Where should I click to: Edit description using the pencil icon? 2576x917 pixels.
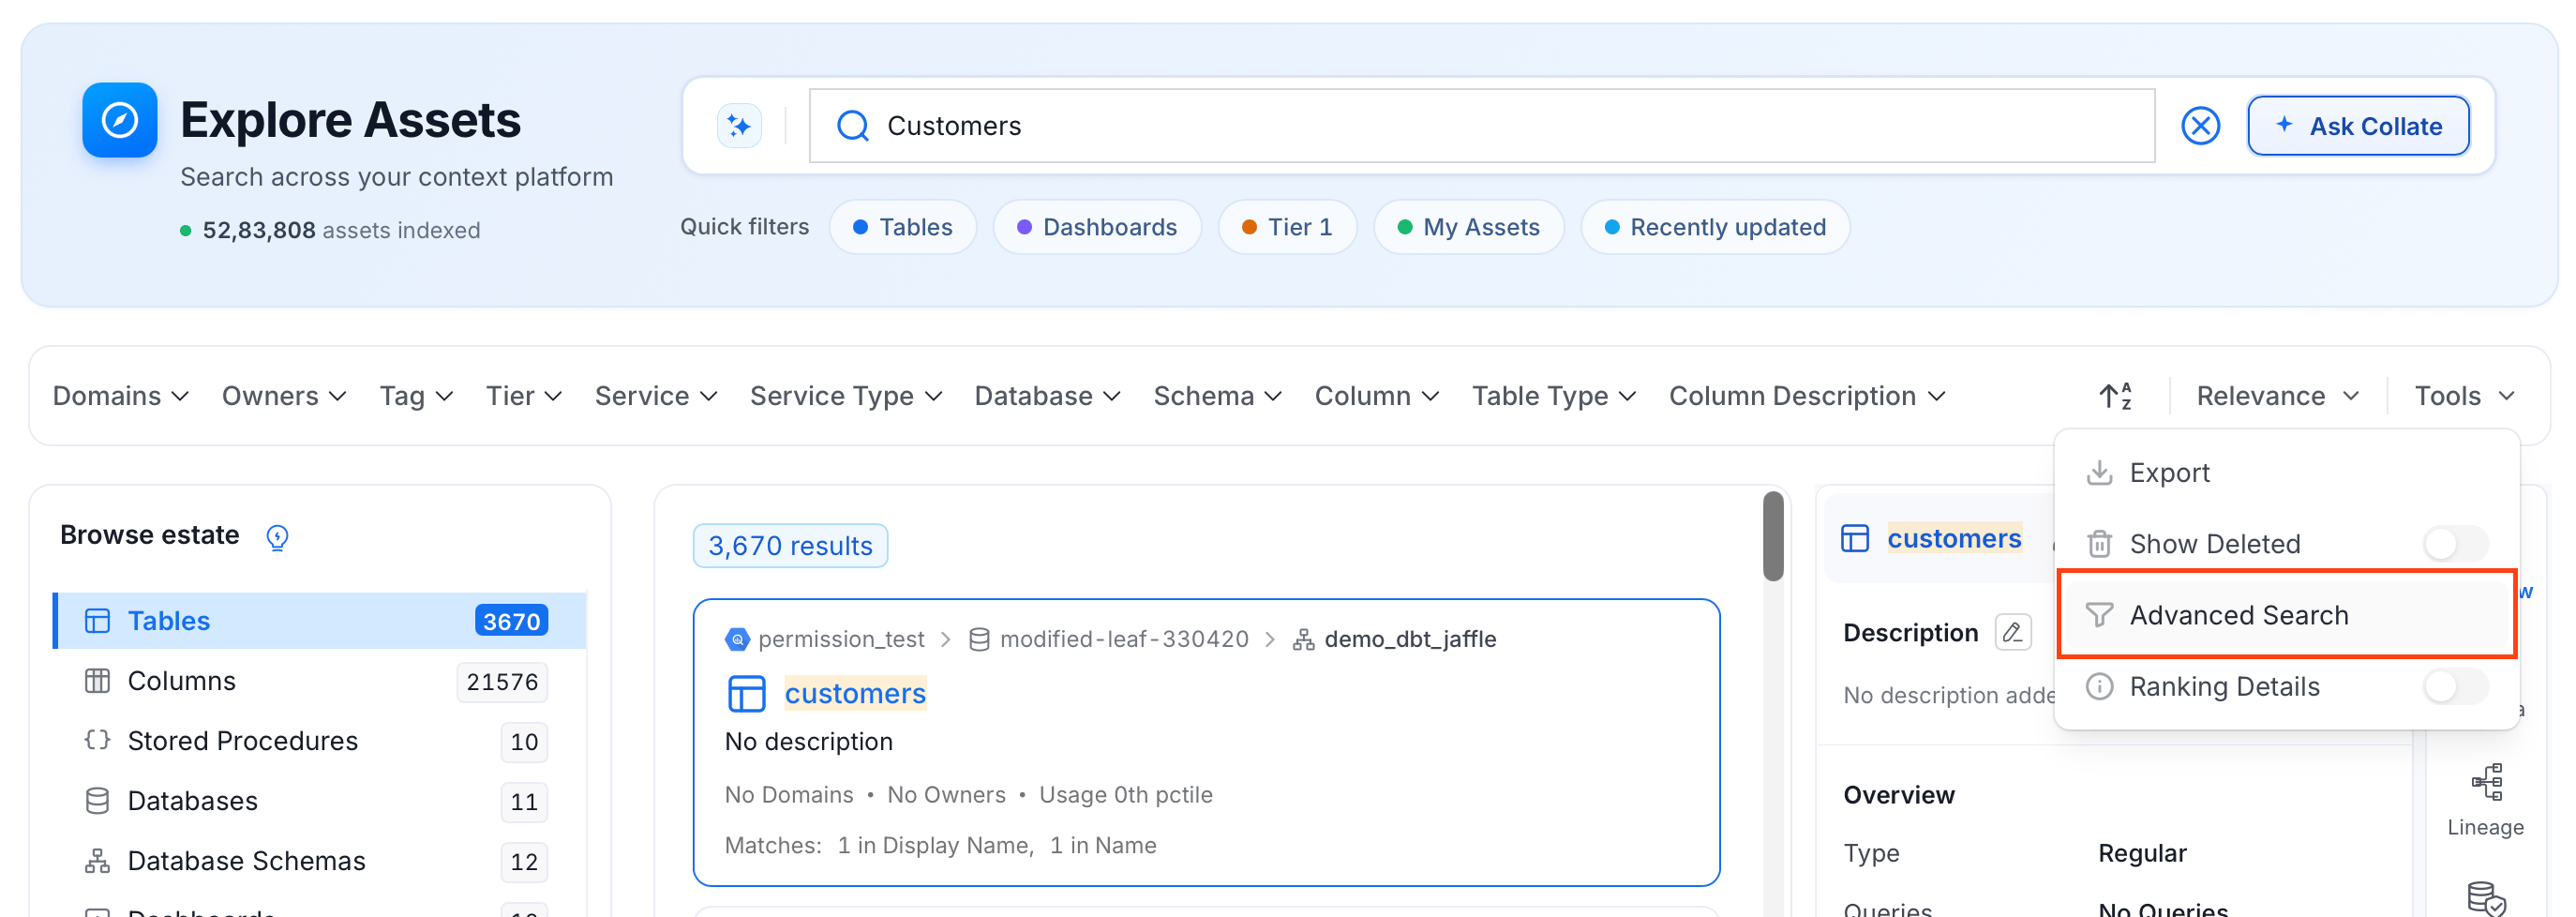[2012, 632]
